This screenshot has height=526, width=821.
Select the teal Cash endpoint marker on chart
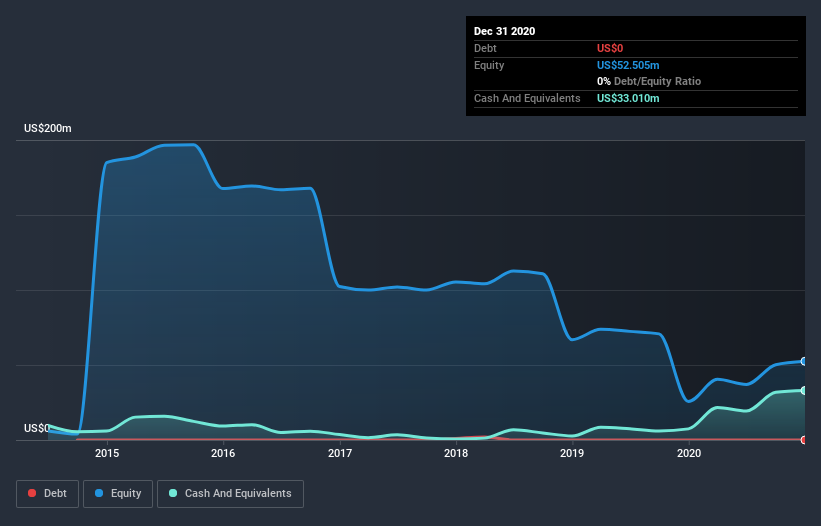tap(804, 390)
